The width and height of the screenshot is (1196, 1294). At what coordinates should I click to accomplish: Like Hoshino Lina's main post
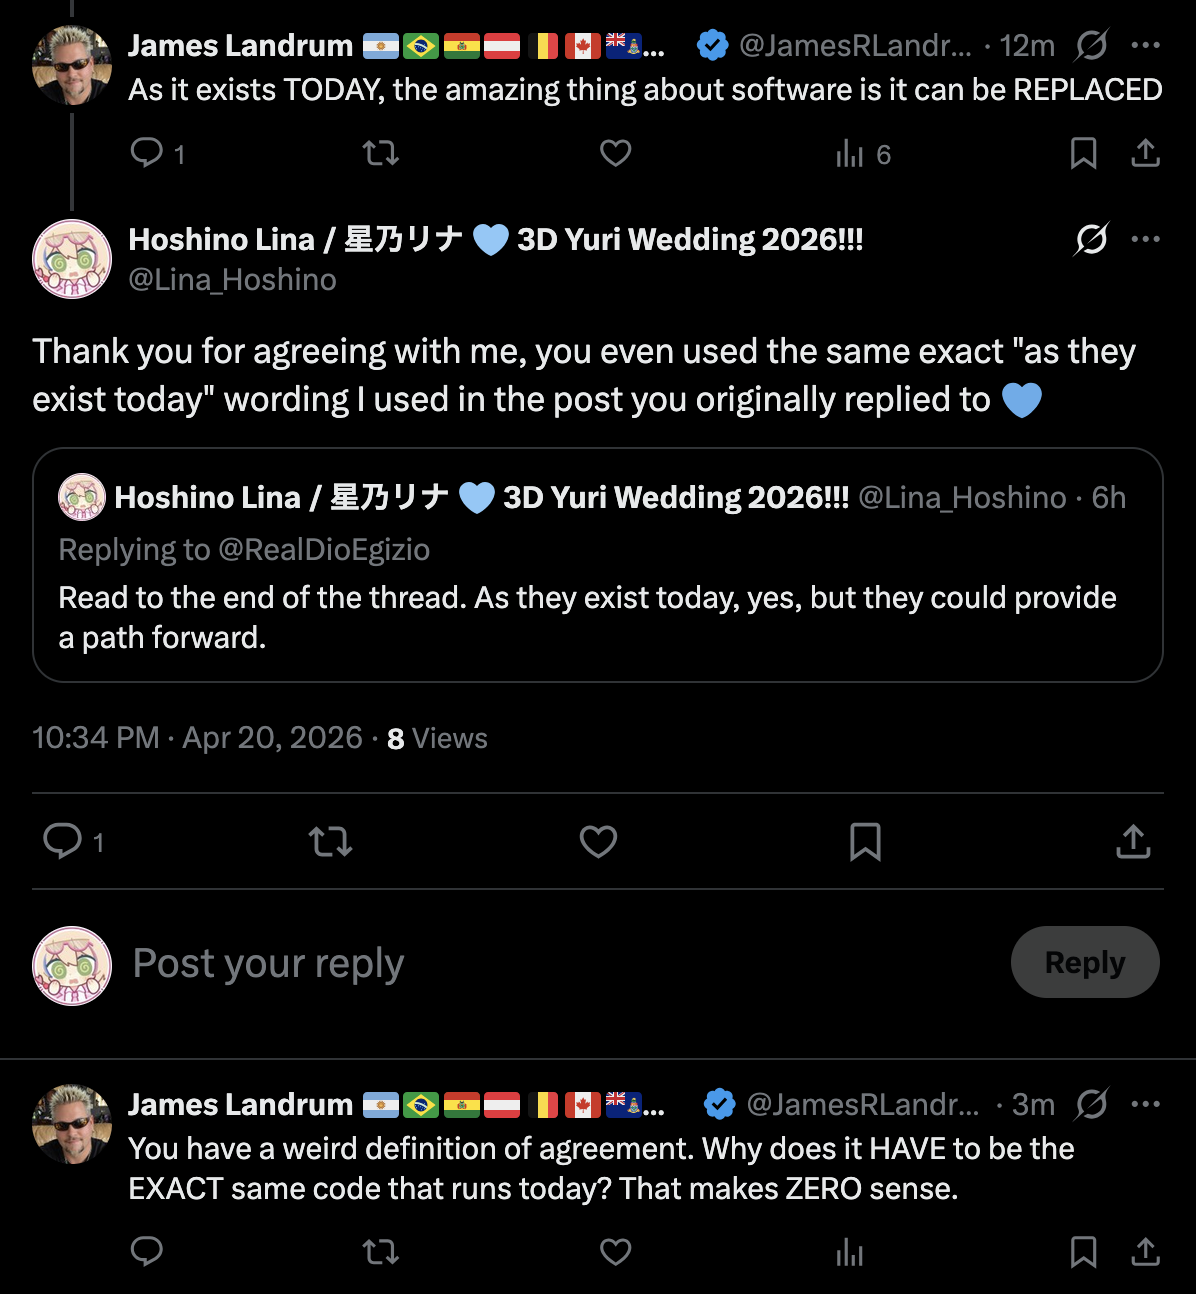598,842
